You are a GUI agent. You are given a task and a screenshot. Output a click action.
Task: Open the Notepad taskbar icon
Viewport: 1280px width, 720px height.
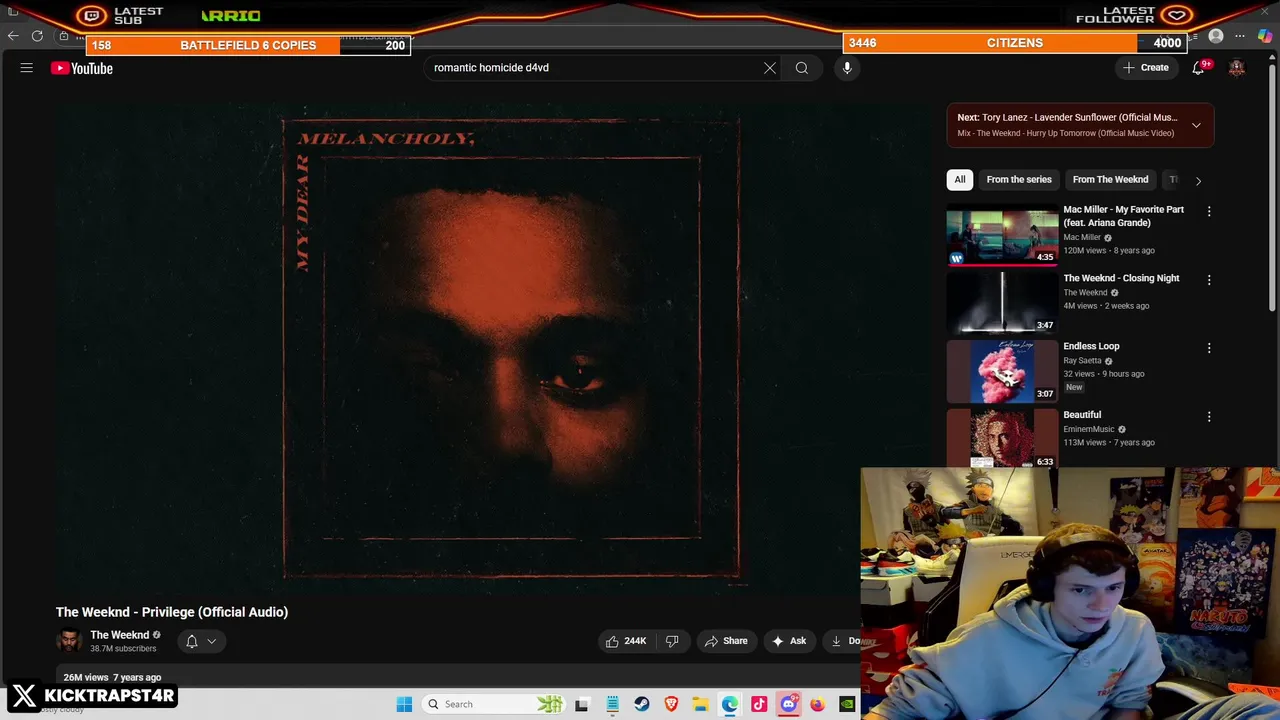(x=612, y=704)
